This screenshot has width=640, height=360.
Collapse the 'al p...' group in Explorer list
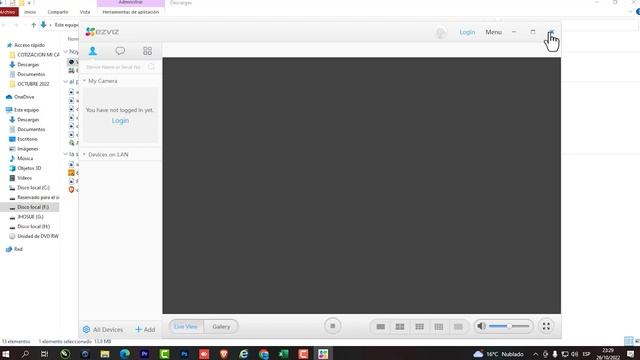[x=66, y=82]
